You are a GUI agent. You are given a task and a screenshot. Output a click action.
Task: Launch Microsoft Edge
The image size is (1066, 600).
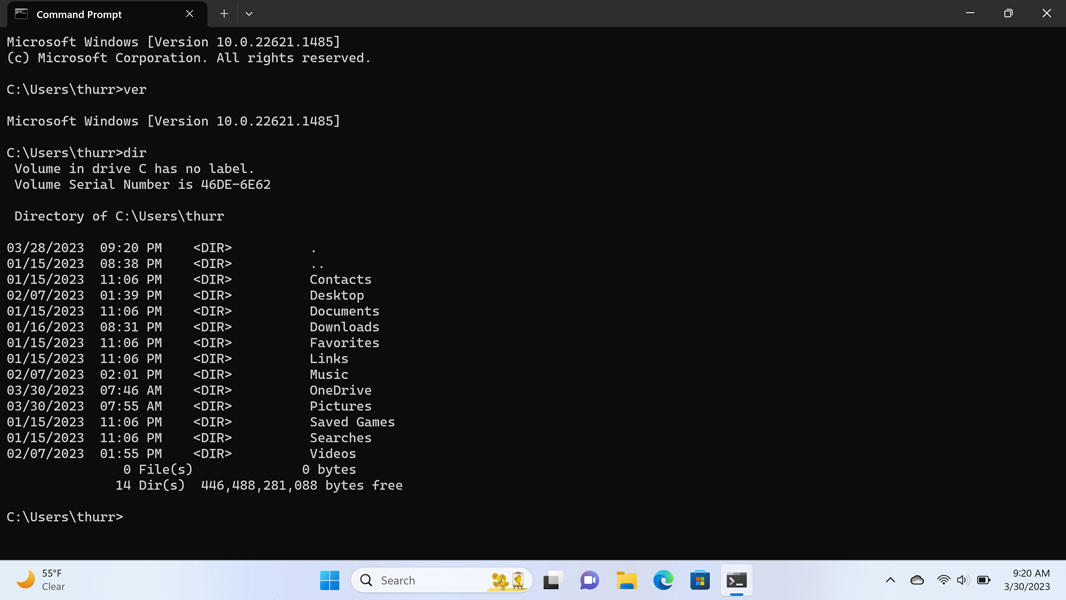pos(663,580)
